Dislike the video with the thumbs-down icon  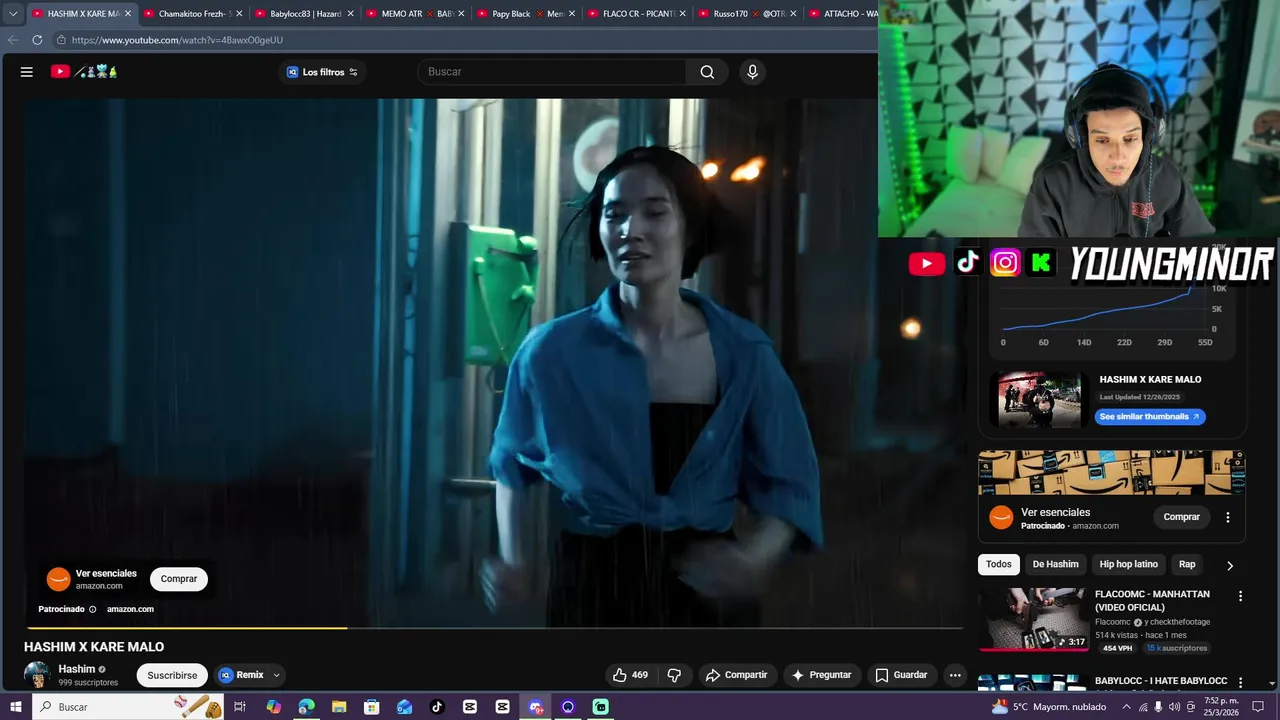(674, 675)
